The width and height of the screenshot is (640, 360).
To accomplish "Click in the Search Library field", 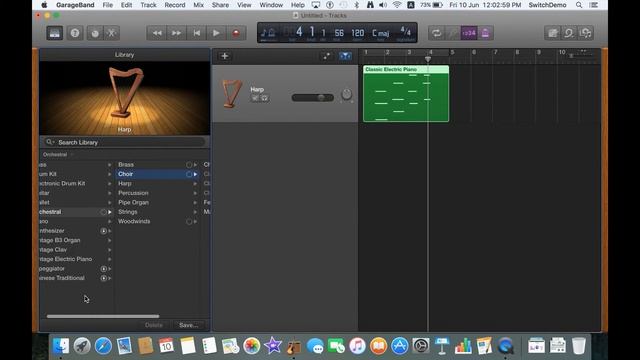I will pyautogui.click(x=124, y=142).
